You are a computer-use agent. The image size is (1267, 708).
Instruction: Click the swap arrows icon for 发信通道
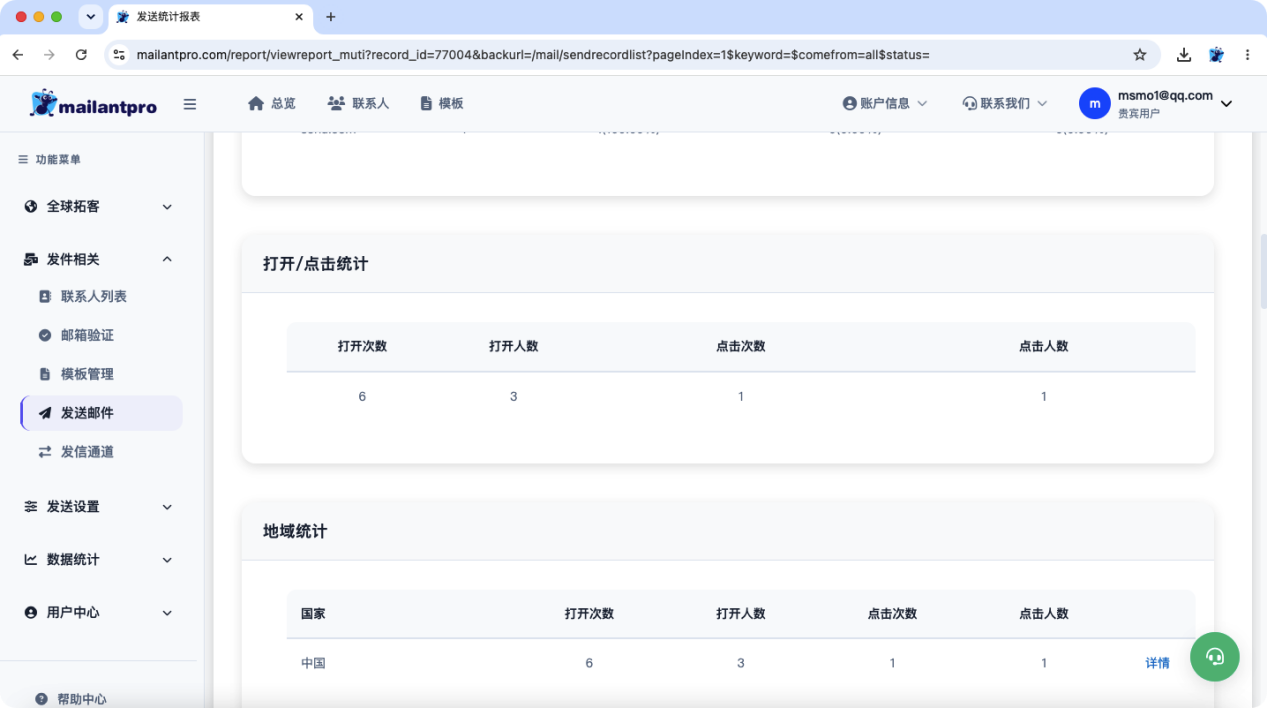45,452
